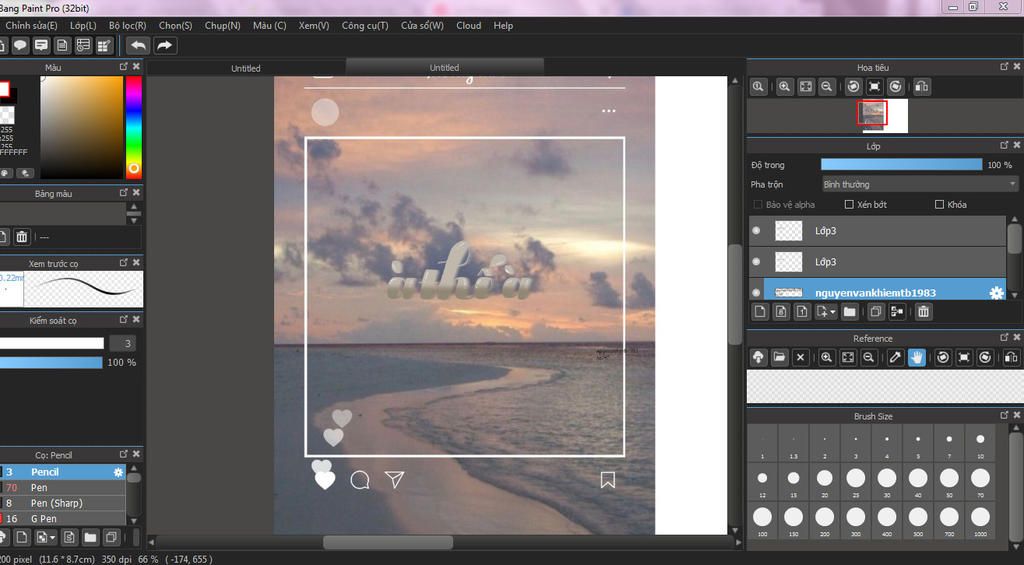Zoom out the Hoa tiêu navigator

point(827,86)
